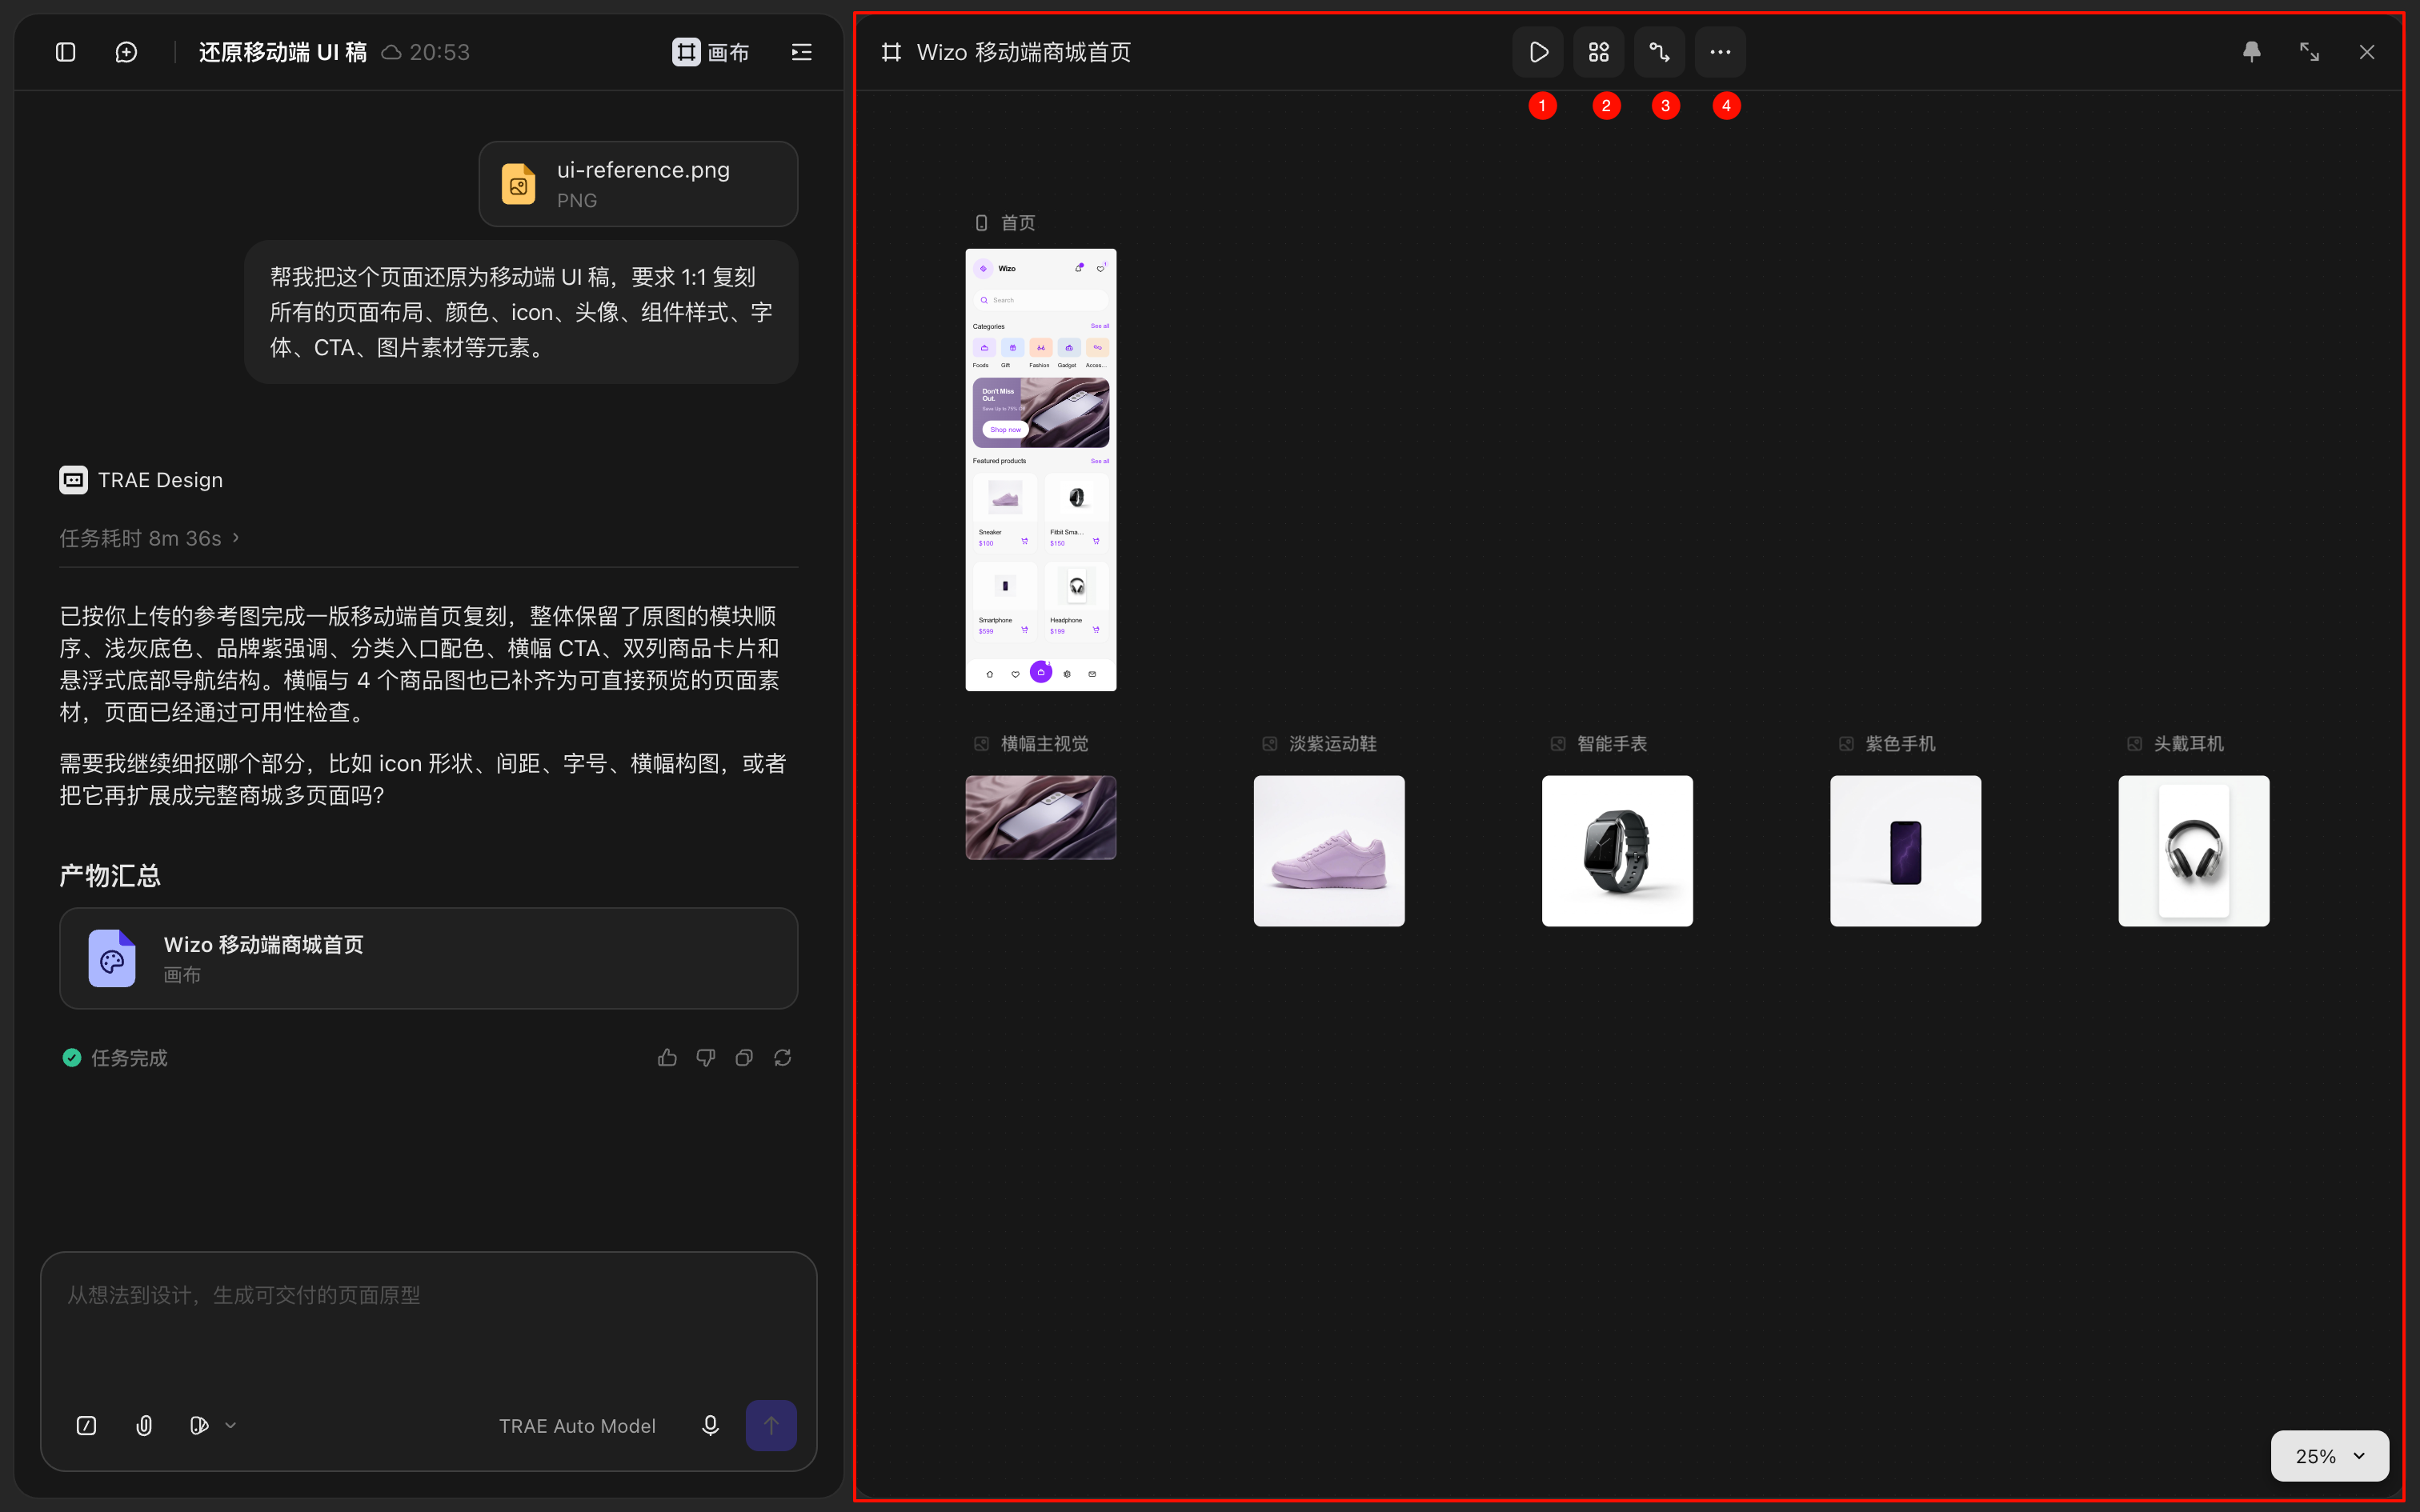This screenshot has height=1512, width=2420.
Task: Close the canvas panel
Action: [2366, 52]
